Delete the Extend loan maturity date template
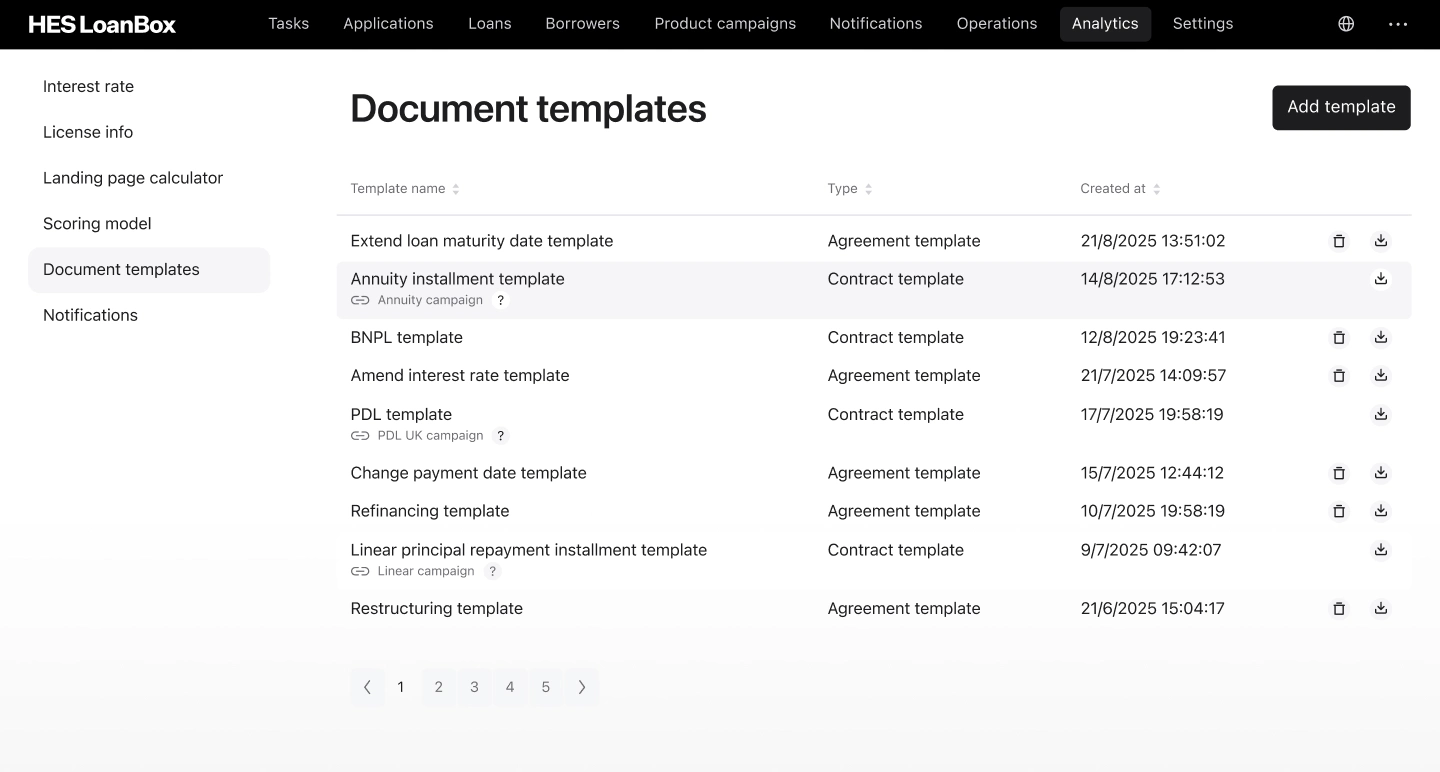This screenshot has width=1440, height=772. [x=1339, y=241]
